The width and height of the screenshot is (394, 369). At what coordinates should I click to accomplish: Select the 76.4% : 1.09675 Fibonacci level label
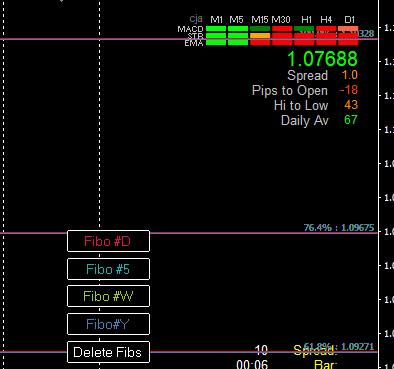coord(339,228)
